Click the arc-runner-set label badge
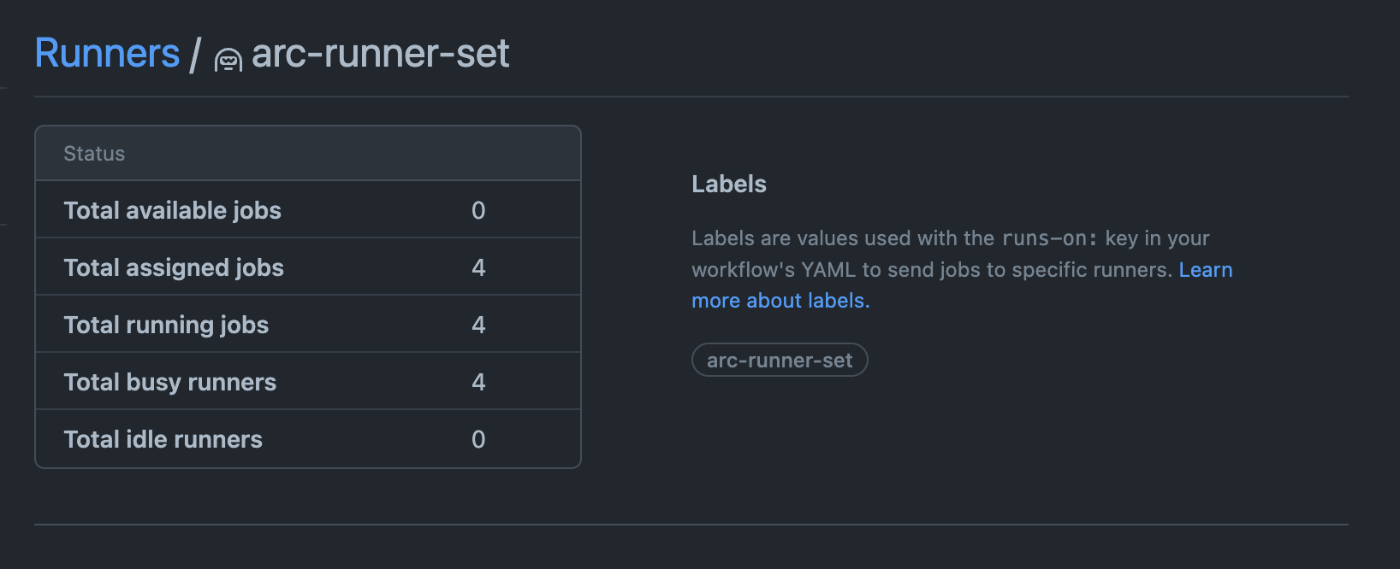The width and height of the screenshot is (1400, 569). click(x=780, y=360)
